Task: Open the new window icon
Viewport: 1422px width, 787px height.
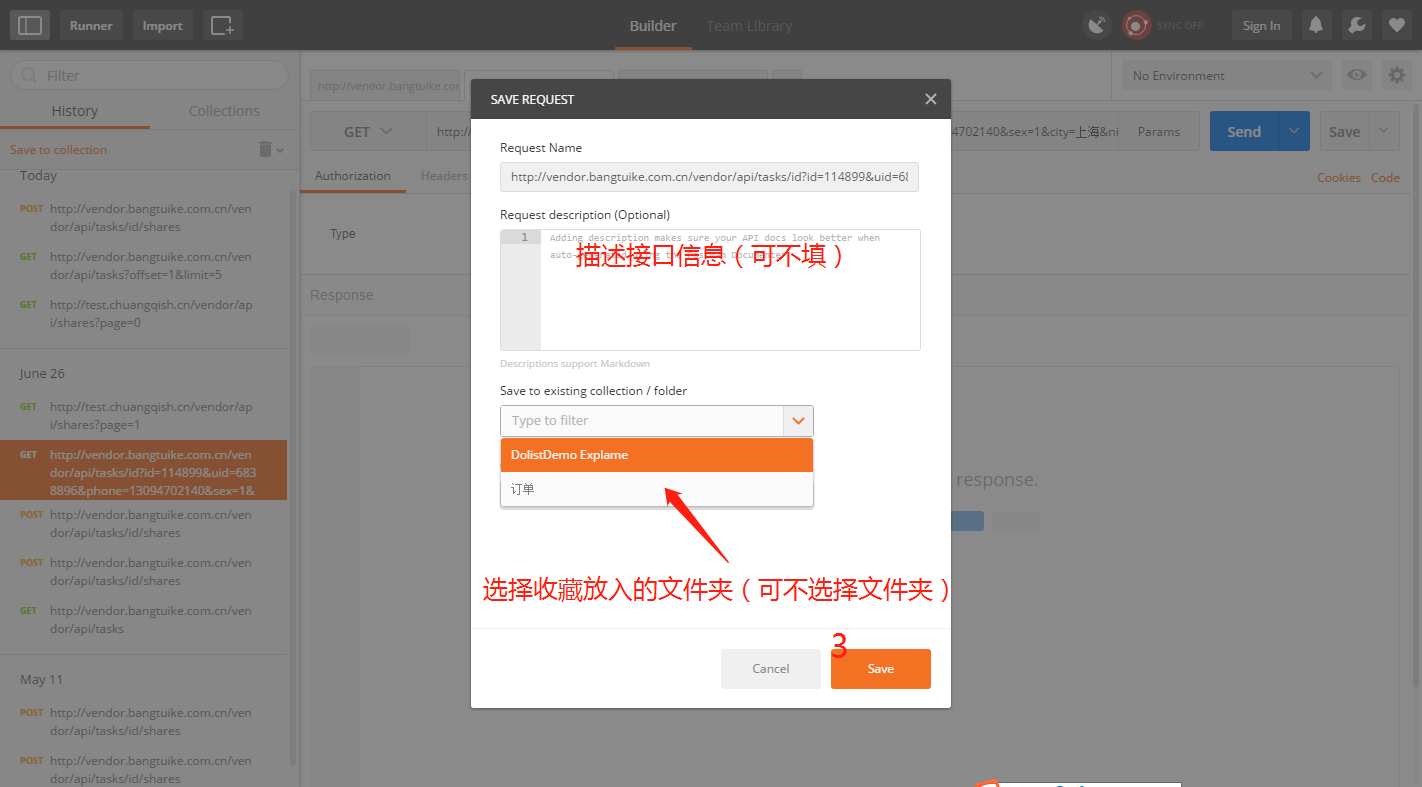Action: (x=222, y=25)
